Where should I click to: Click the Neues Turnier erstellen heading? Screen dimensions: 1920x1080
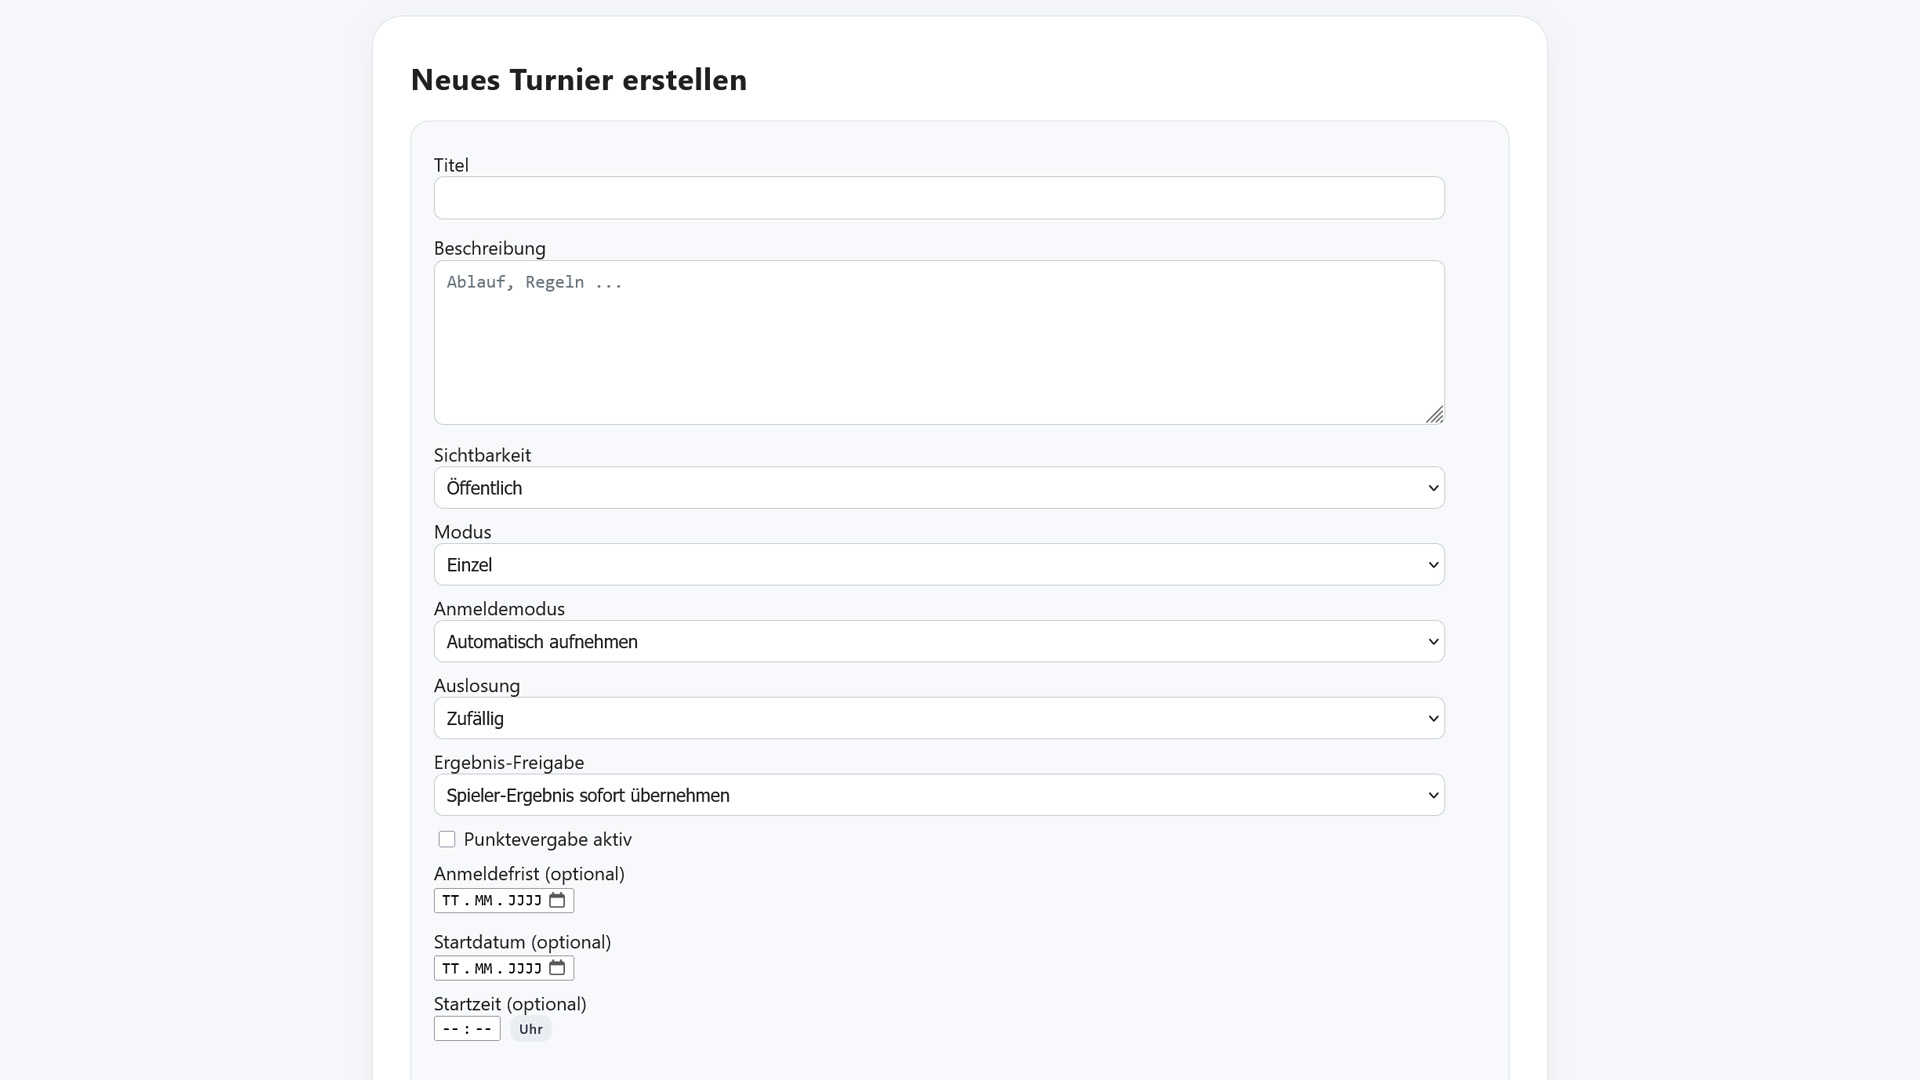pos(579,80)
